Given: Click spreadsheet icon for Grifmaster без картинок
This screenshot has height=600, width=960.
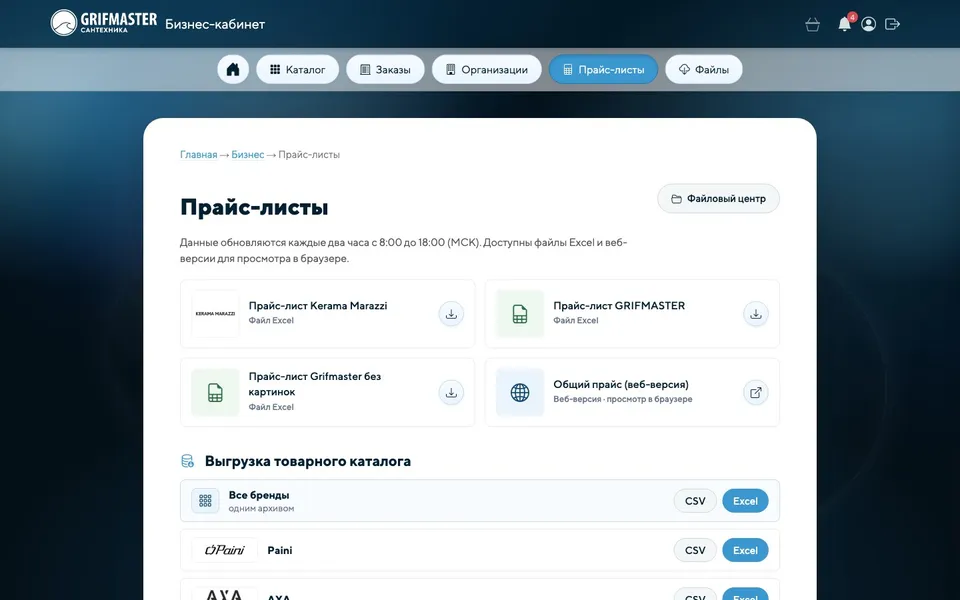Looking at the screenshot, I should (215, 392).
